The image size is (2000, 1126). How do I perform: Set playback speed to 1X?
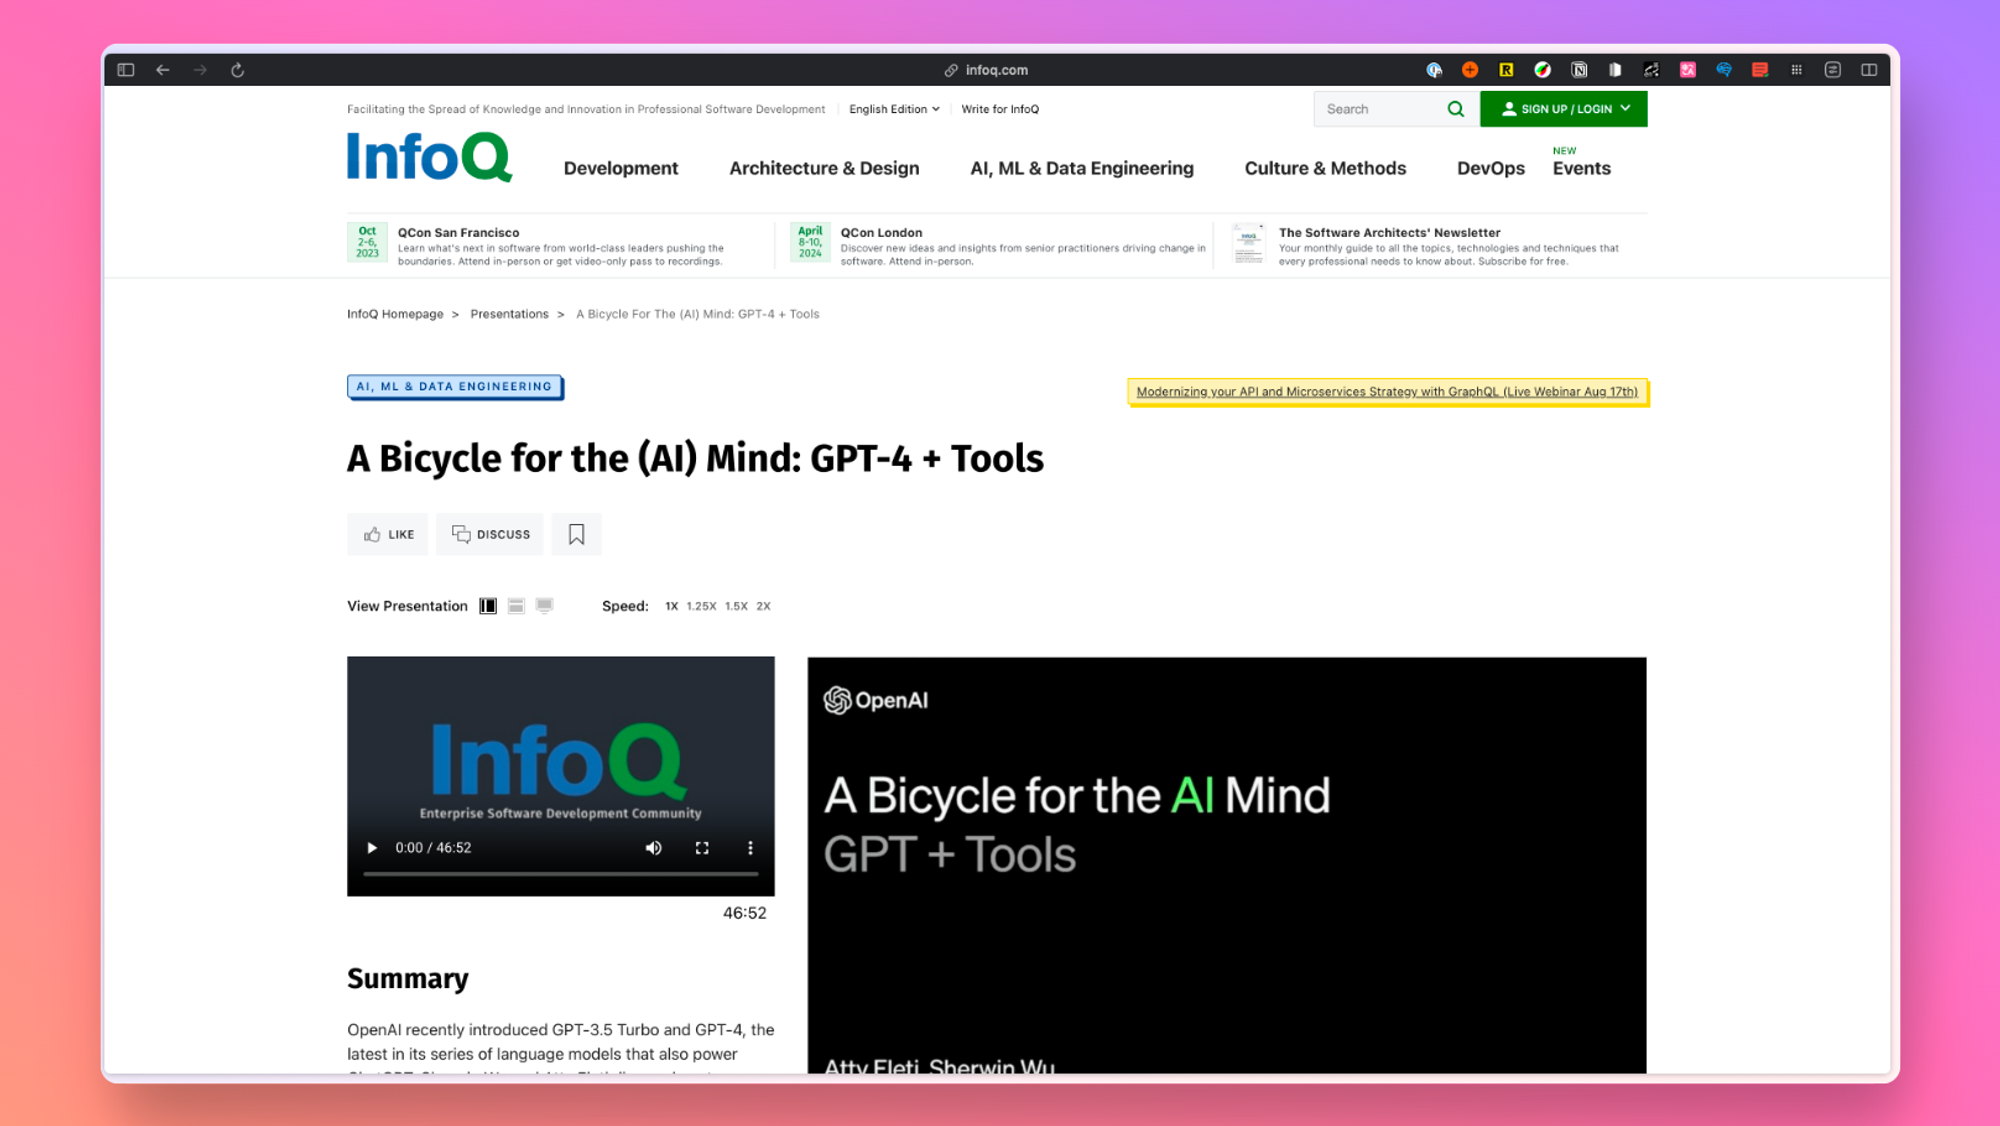tap(672, 606)
